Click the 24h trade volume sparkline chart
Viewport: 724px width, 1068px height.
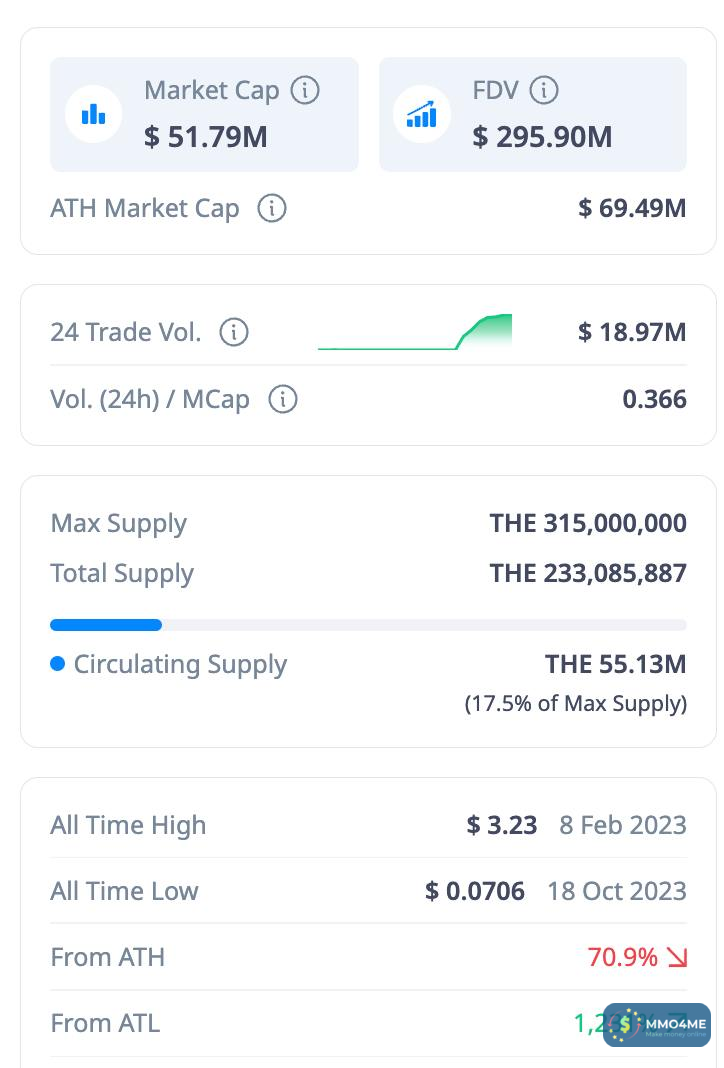tap(414, 332)
